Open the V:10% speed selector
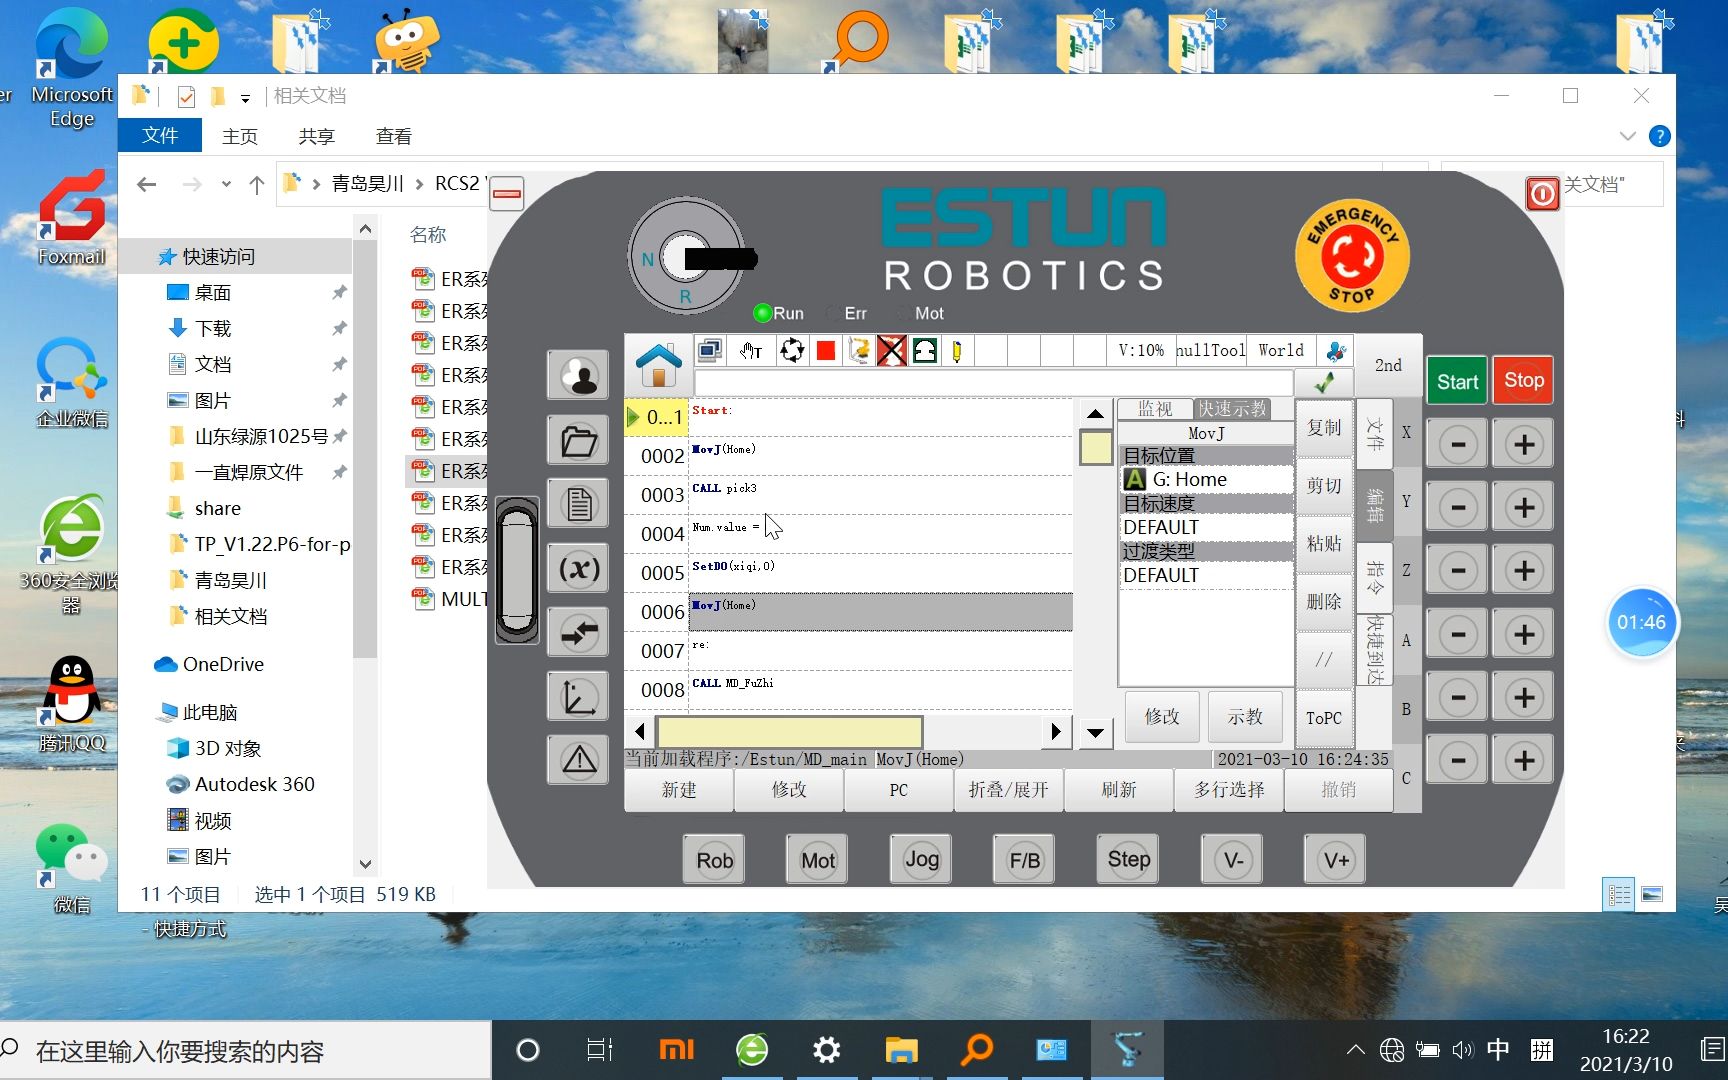The height and width of the screenshot is (1080, 1728). point(1141,351)
